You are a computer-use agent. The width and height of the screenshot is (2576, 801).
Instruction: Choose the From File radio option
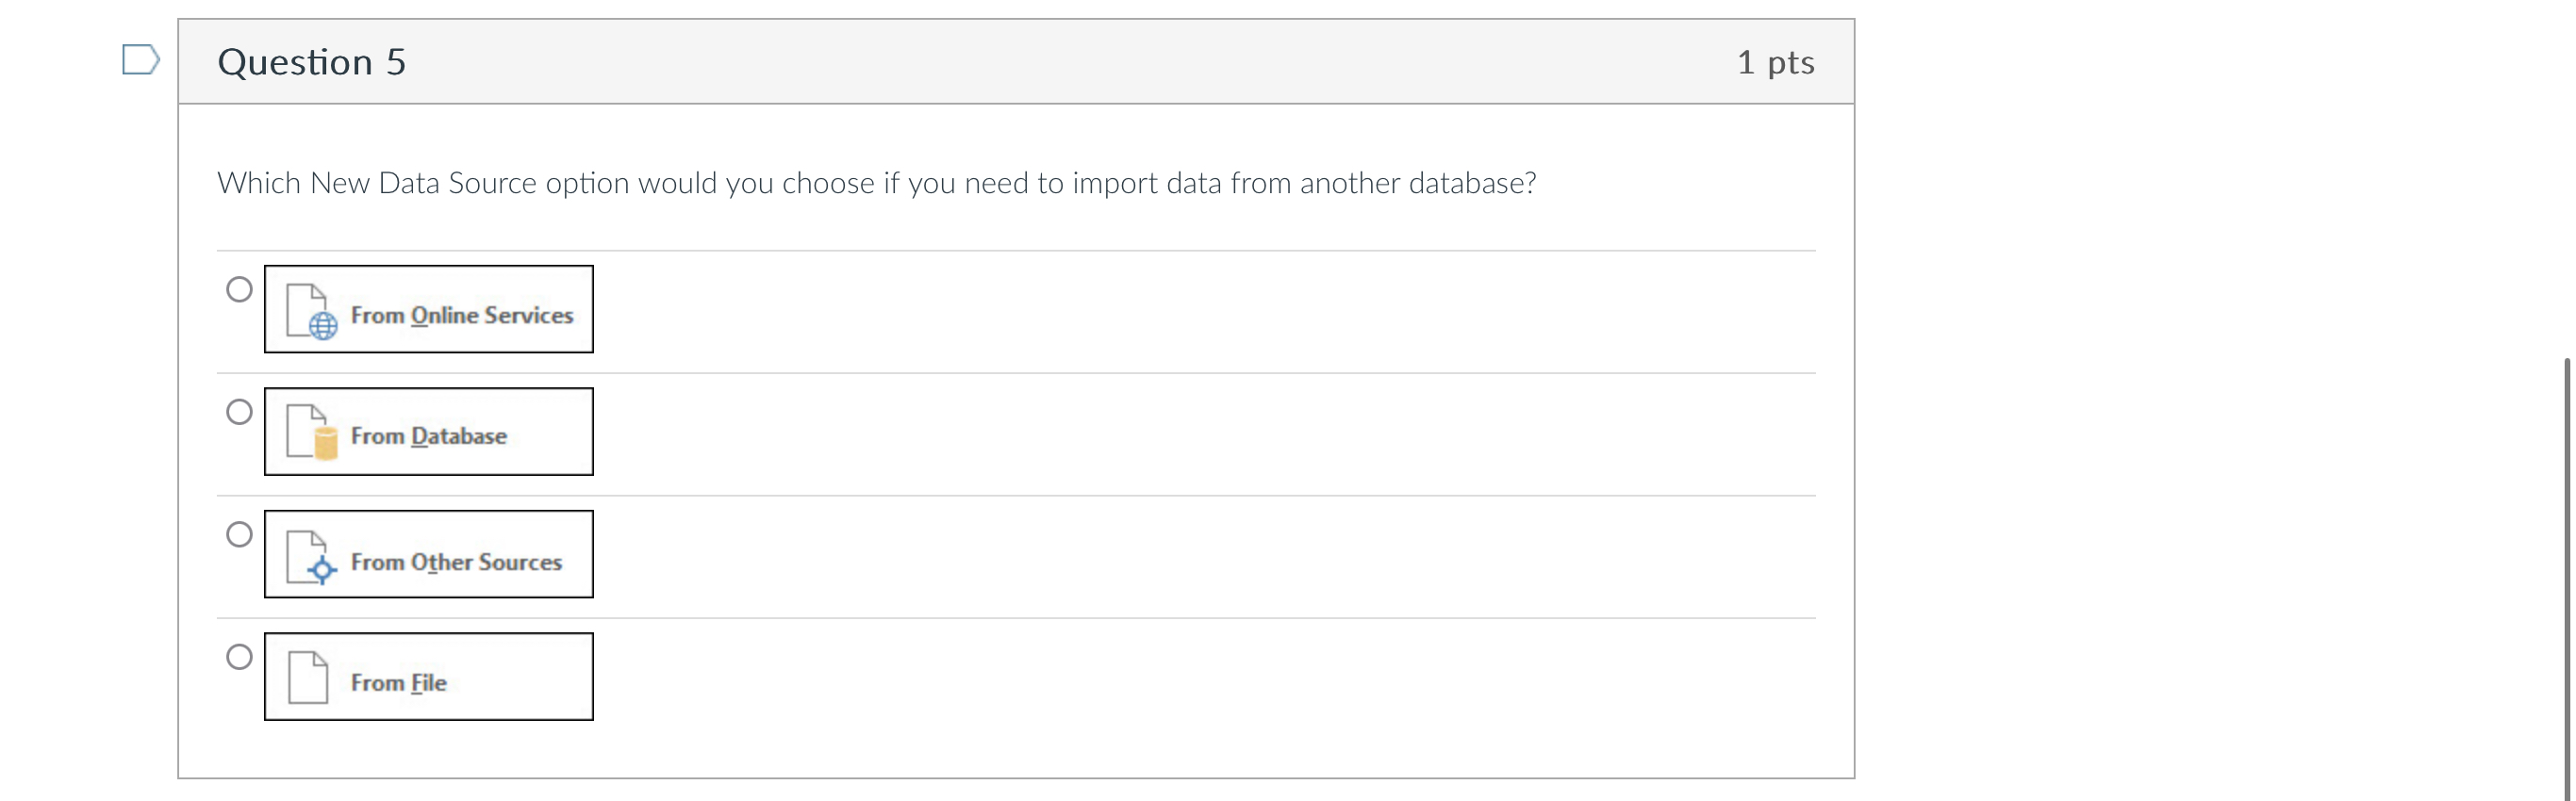point(239,657)
